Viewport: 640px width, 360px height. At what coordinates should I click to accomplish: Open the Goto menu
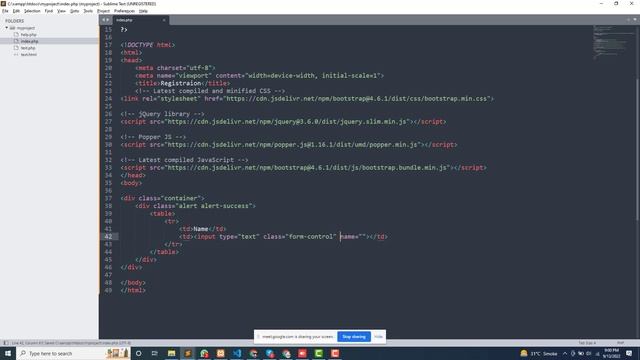tap(74, 11)
